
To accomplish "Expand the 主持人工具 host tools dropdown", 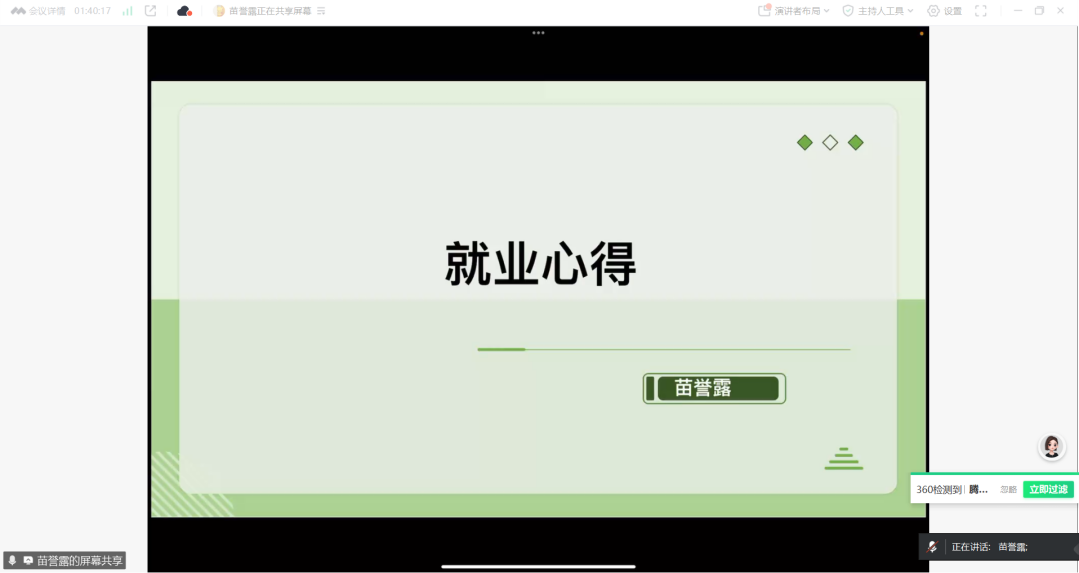I will [x=877, y=11].
